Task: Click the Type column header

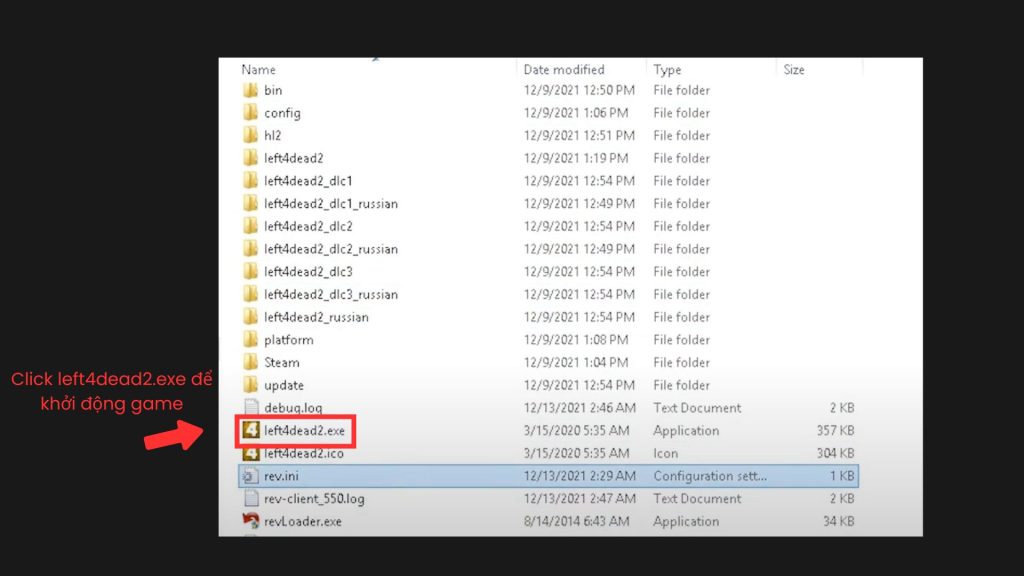Action: pyautogui.click(x=667, y=70)
